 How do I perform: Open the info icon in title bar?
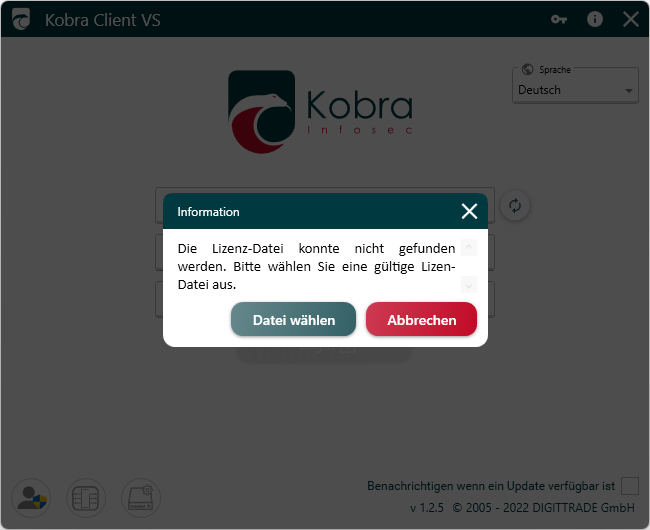pyautogui.click(x=595, y=19)
